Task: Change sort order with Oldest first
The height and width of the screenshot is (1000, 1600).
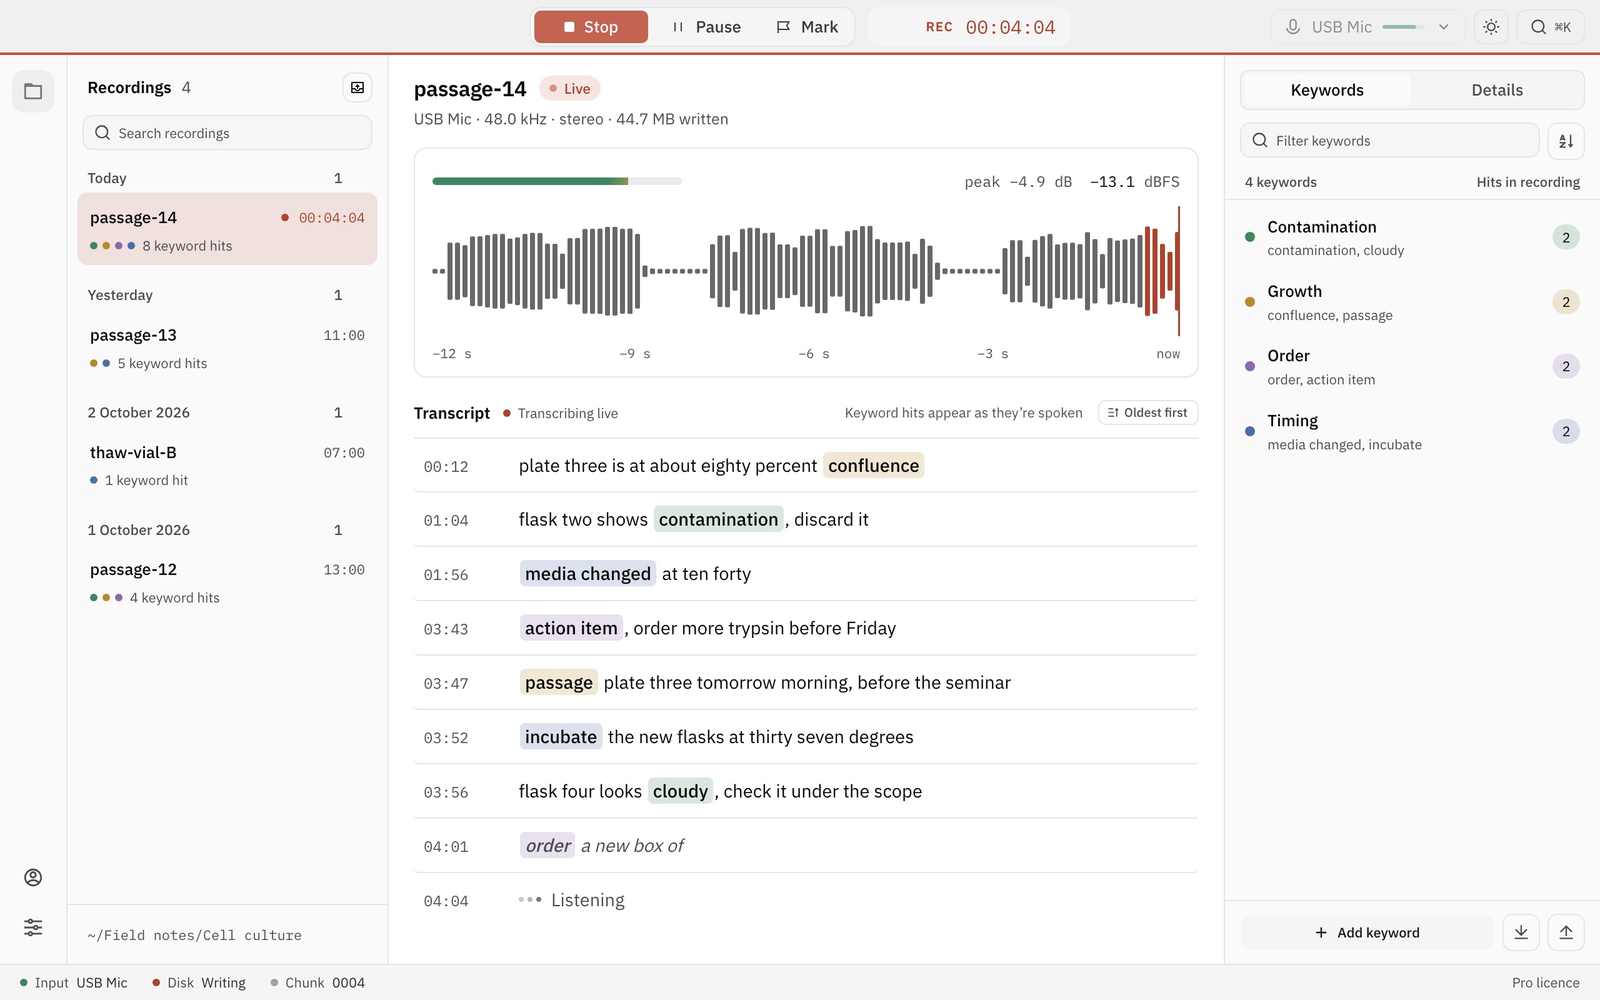Action: (x=1148, y=413)
